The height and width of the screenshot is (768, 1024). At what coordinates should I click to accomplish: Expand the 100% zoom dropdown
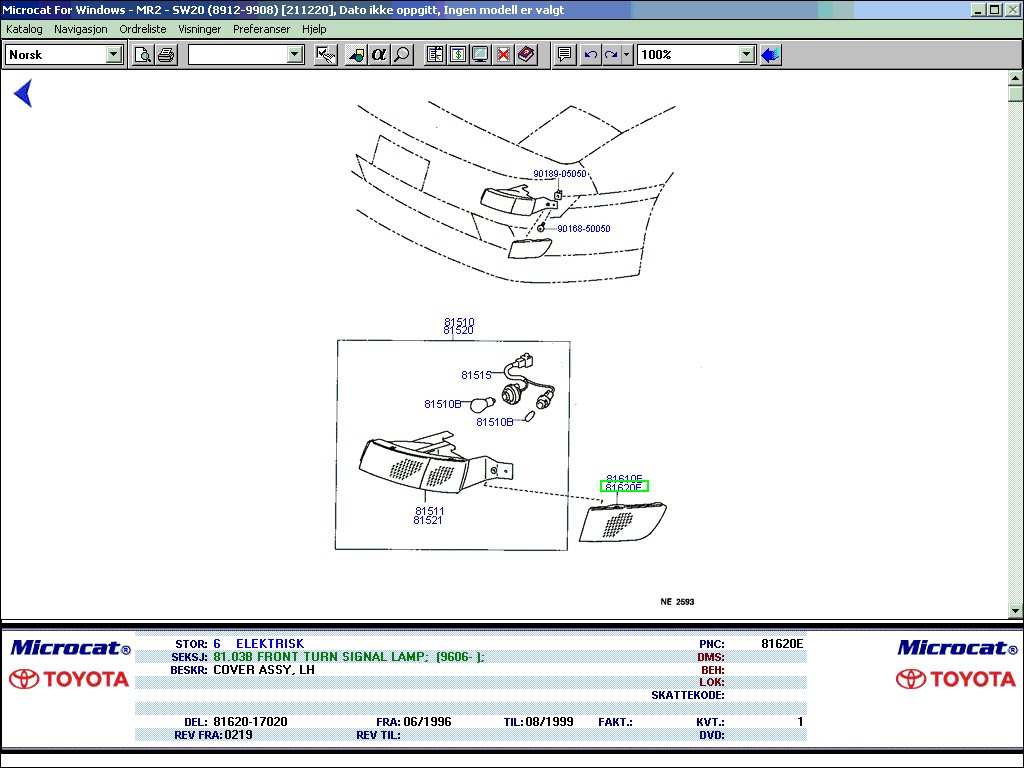pyautogui.click(x=746, y=55)
